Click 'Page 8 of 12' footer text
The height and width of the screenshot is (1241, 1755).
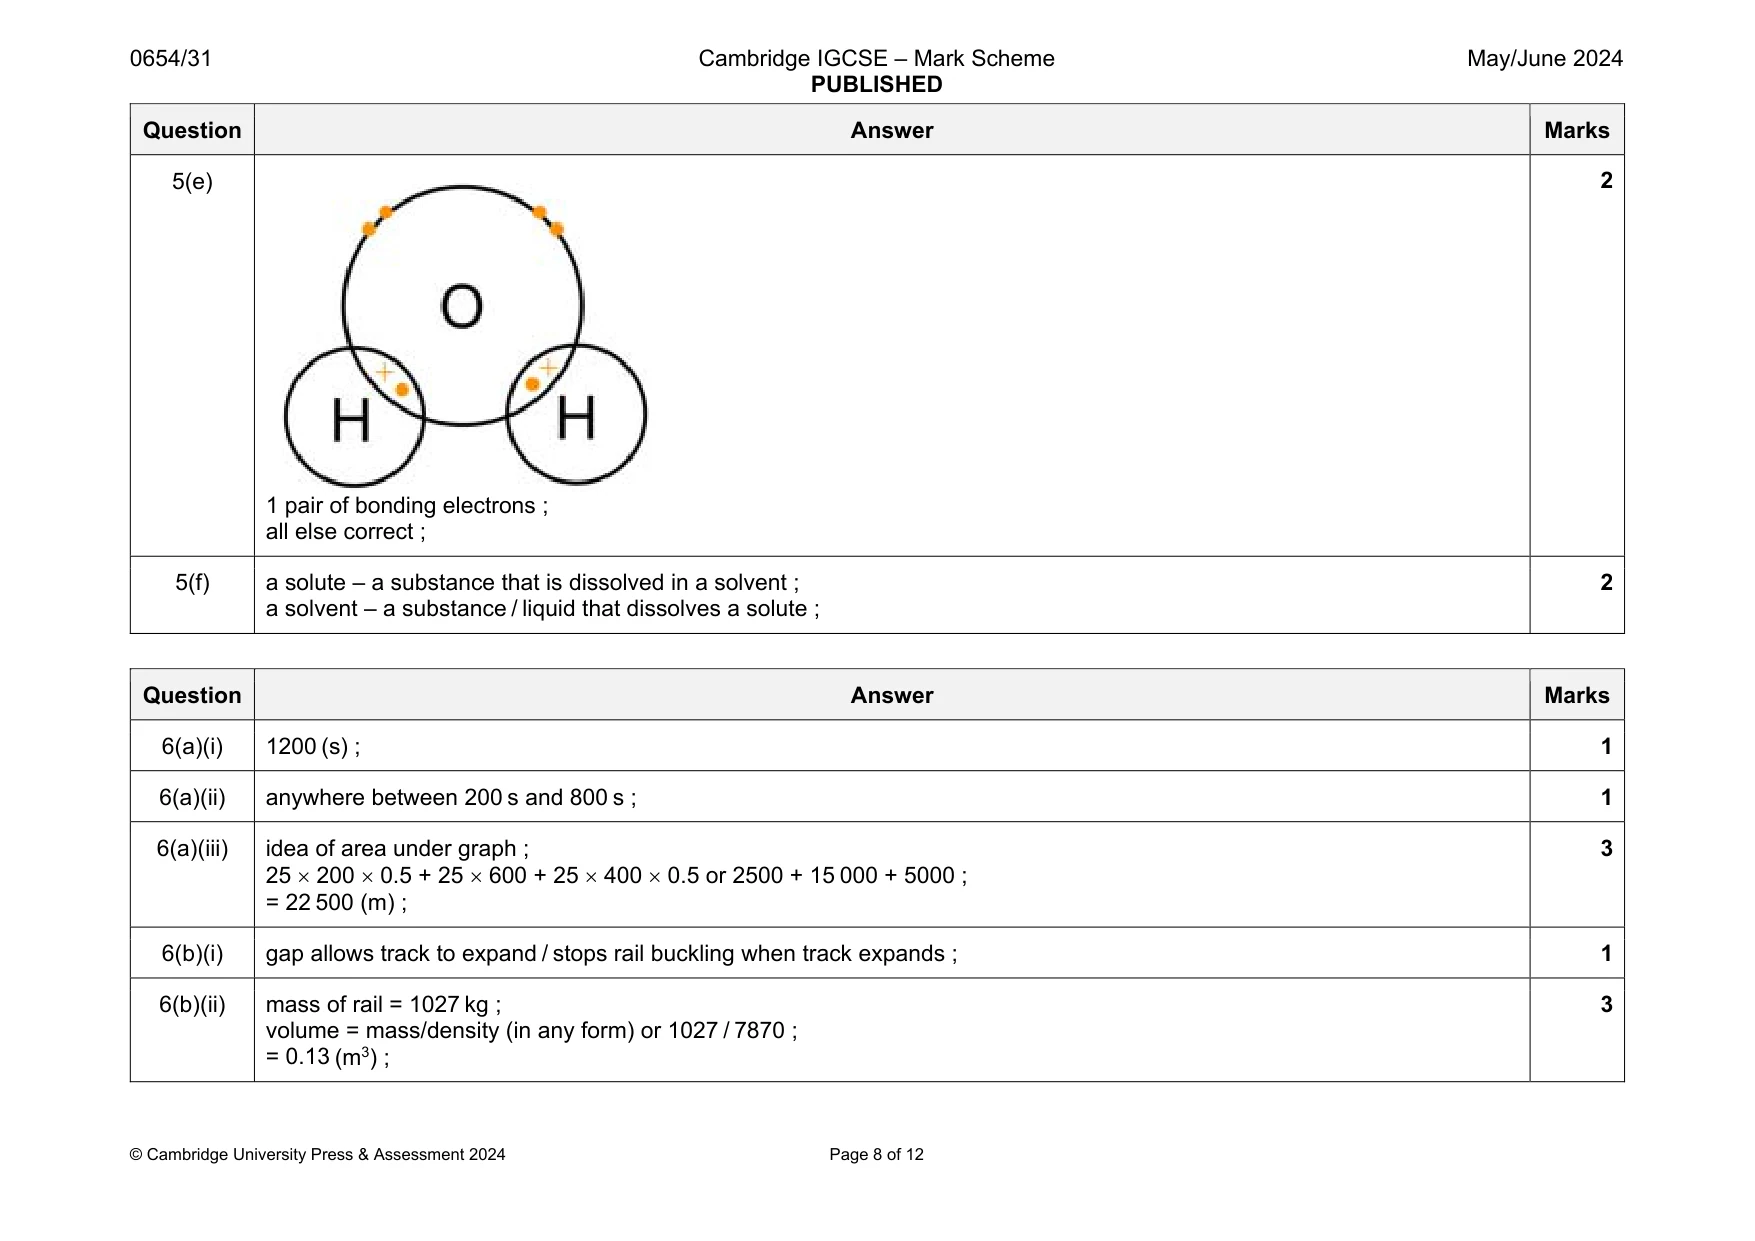876,1154
